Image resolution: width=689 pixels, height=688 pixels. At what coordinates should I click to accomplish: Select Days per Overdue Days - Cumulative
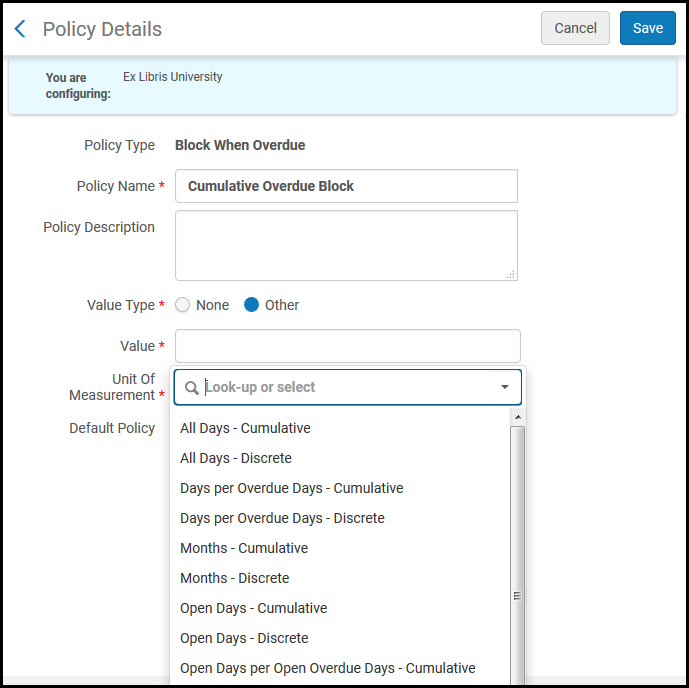coord(291,488)
